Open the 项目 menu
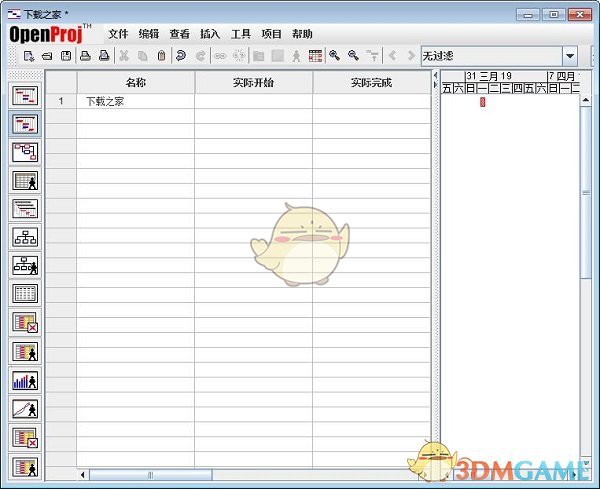This screenshot has height=489, width=600. 271,34
